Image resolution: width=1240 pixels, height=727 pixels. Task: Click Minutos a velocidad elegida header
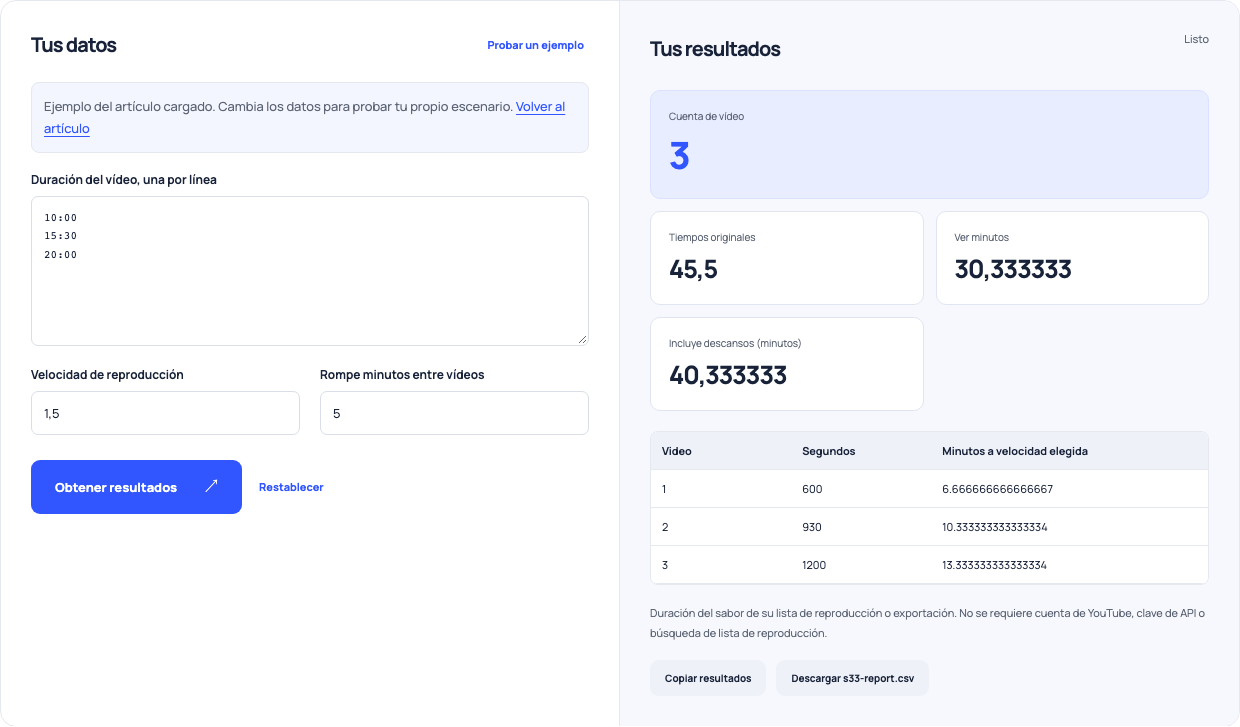[x=1015, y=451]
